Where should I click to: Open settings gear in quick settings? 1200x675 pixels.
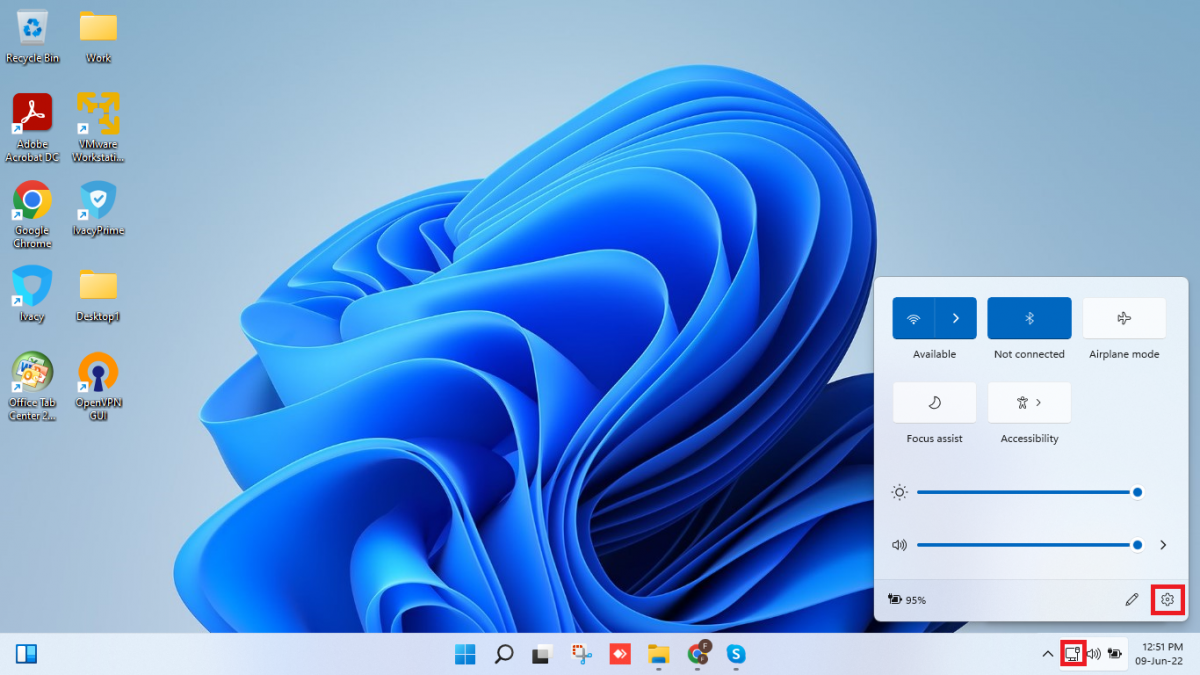1167,599
